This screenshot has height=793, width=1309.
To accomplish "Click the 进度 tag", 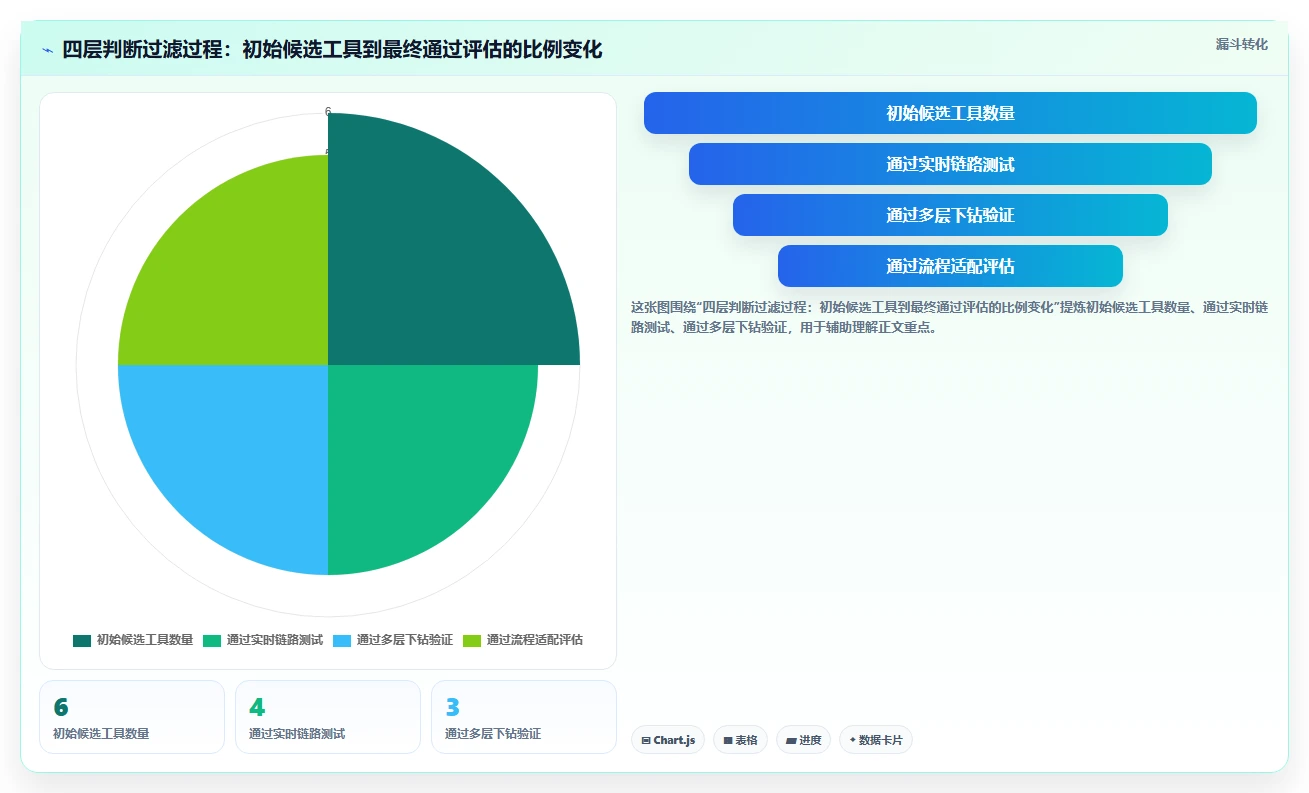I will 803,740.
